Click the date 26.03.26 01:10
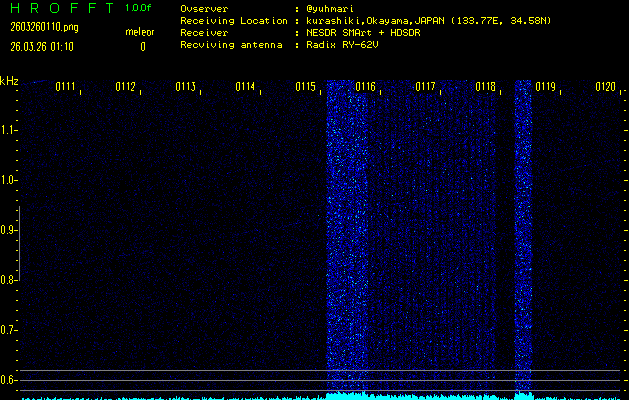This screenshot has height=400, width=629. (42, 47)
